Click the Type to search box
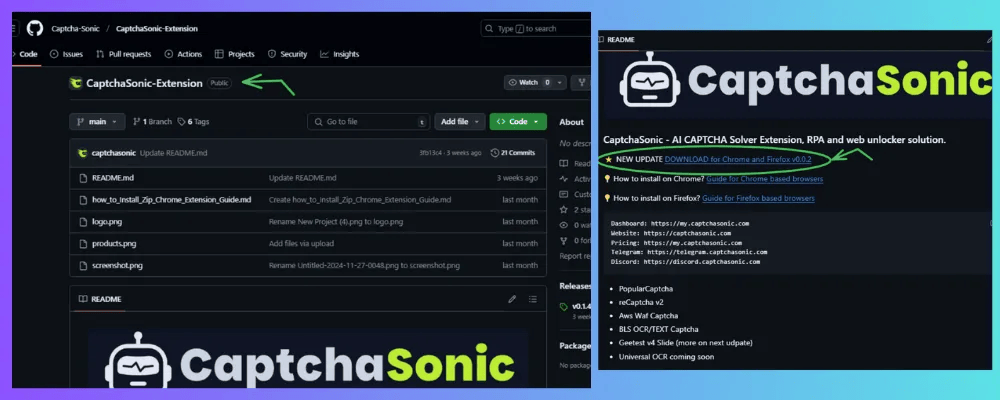 pos(535,29)
